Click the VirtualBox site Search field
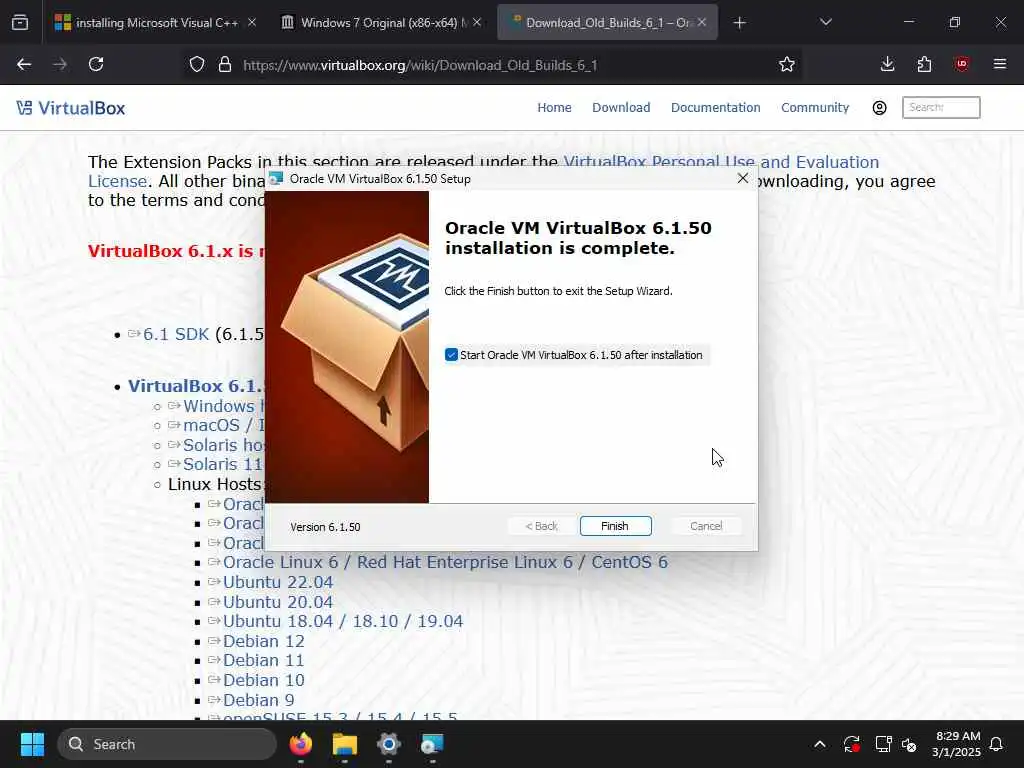The image size is (1024, 768). pyautogui.click(x=940, y=107)
